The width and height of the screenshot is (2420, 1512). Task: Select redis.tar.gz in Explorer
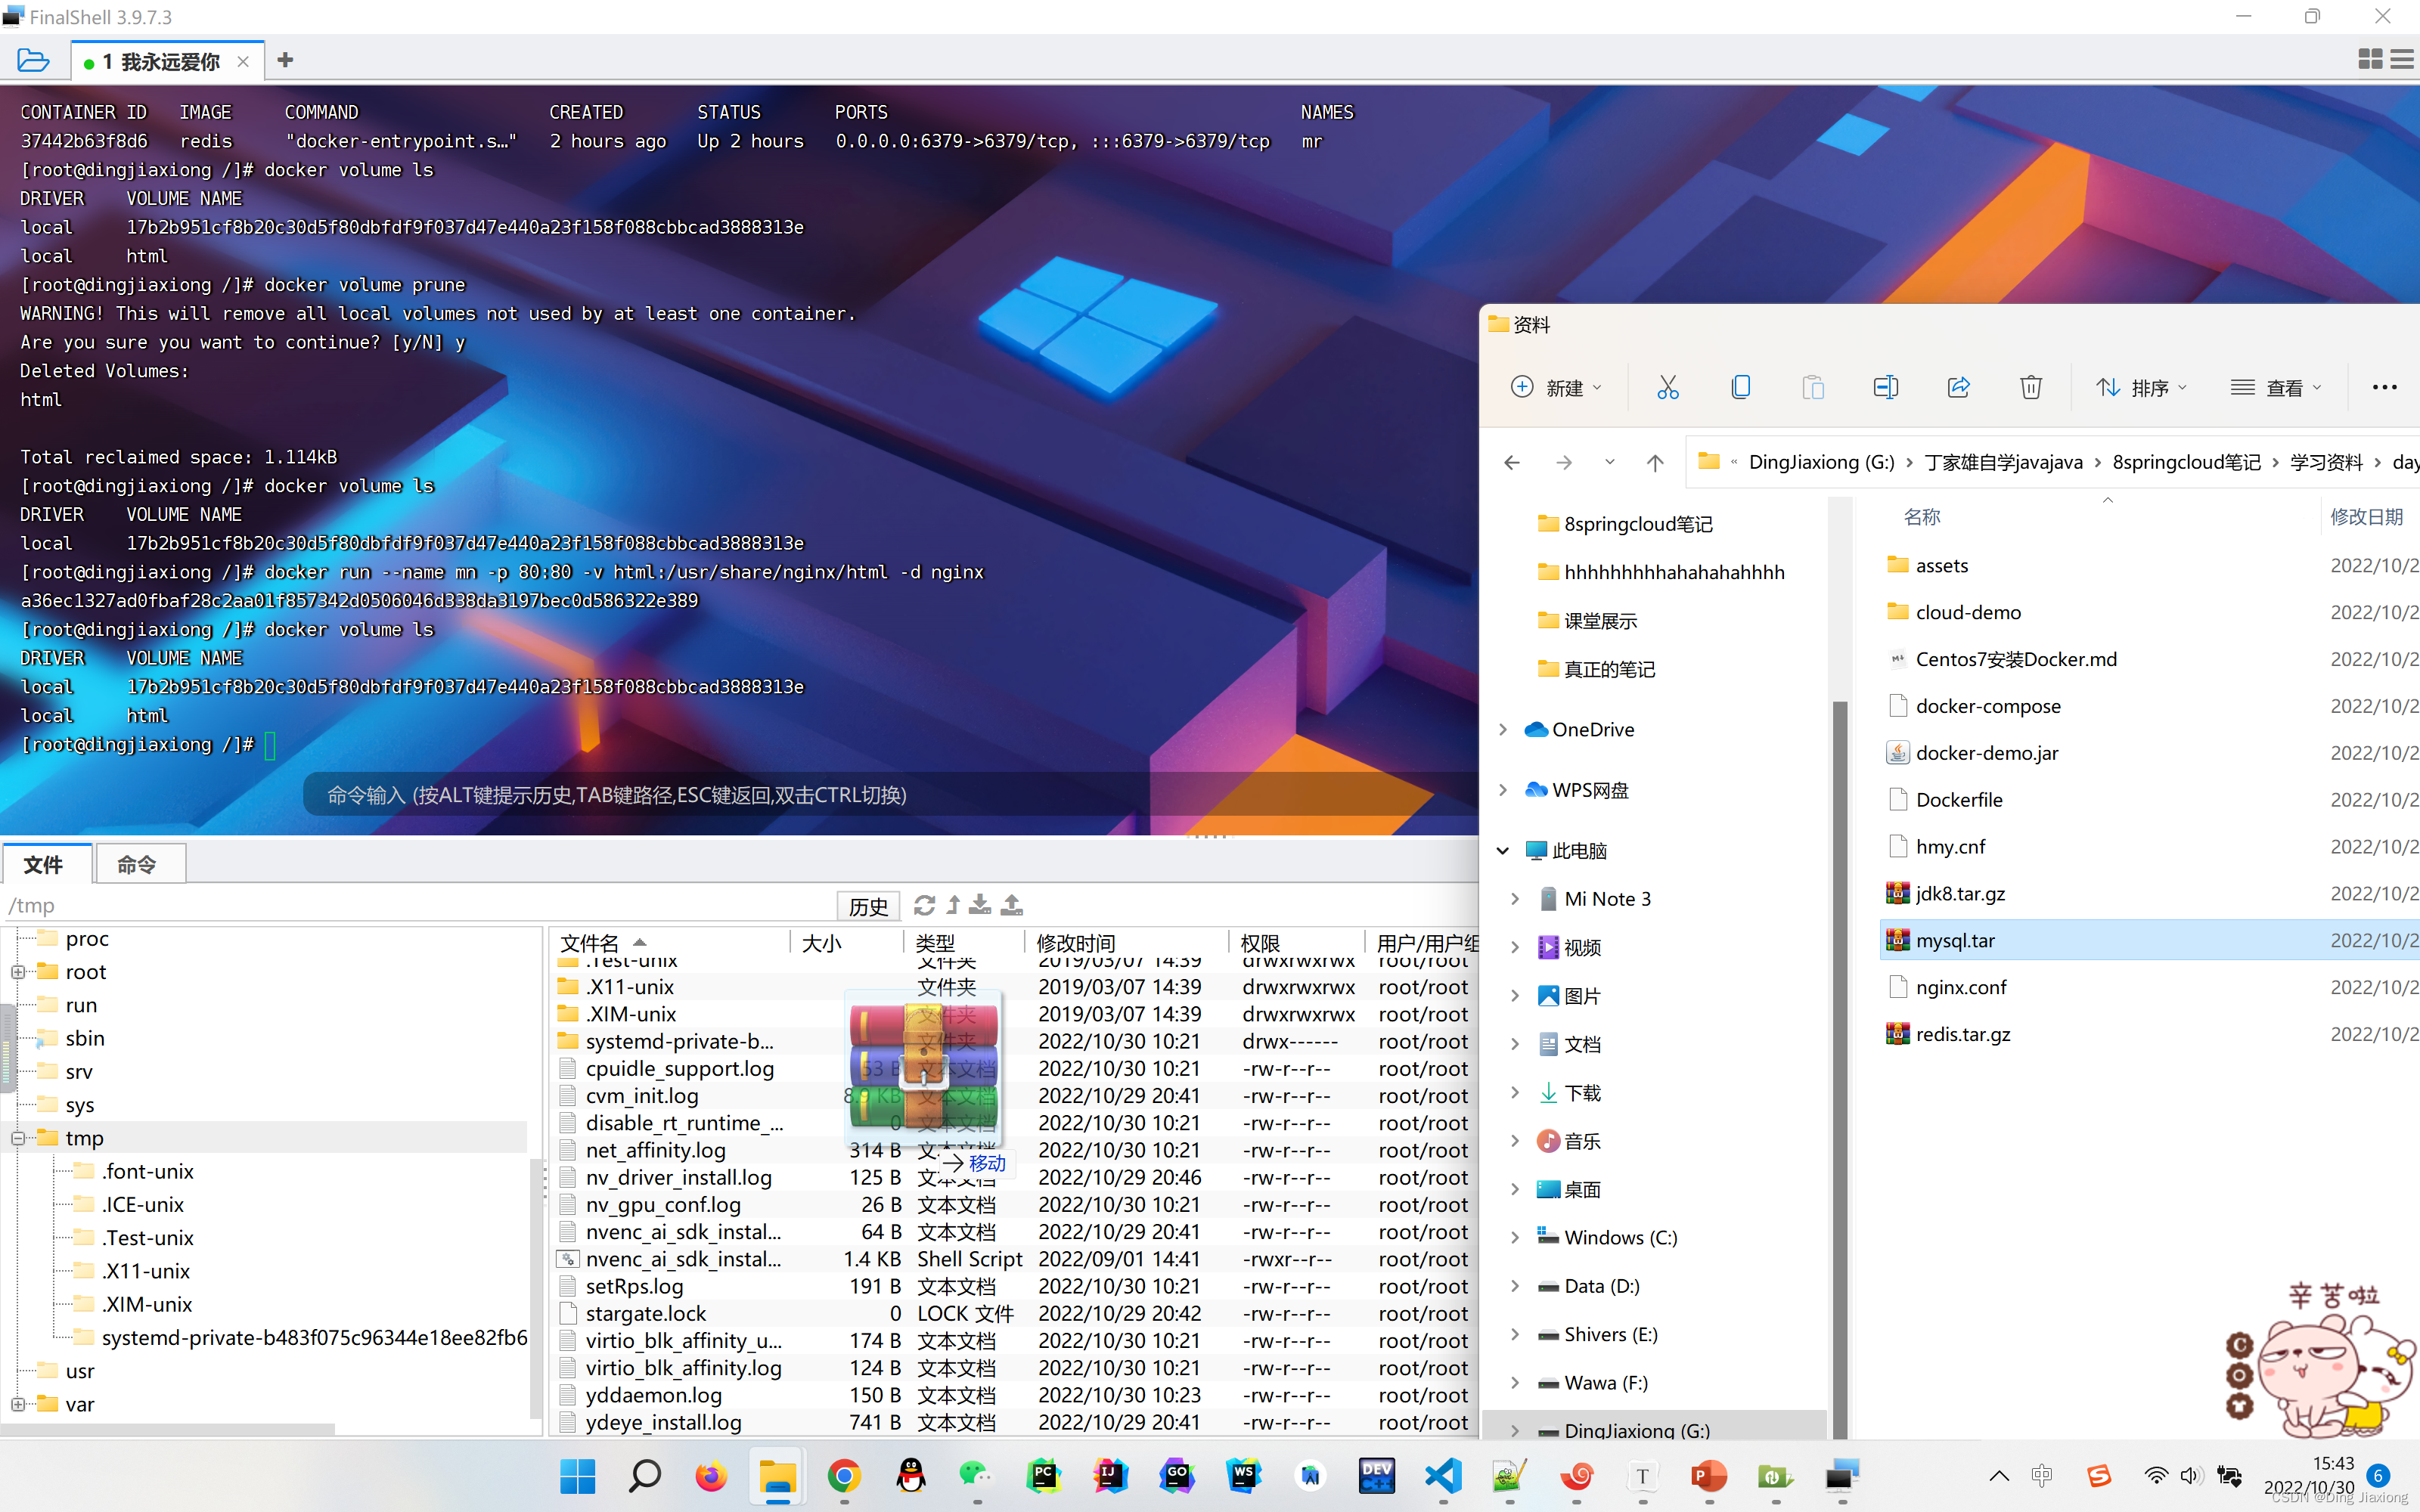pyautogui.click(x=2150, y=1034)
